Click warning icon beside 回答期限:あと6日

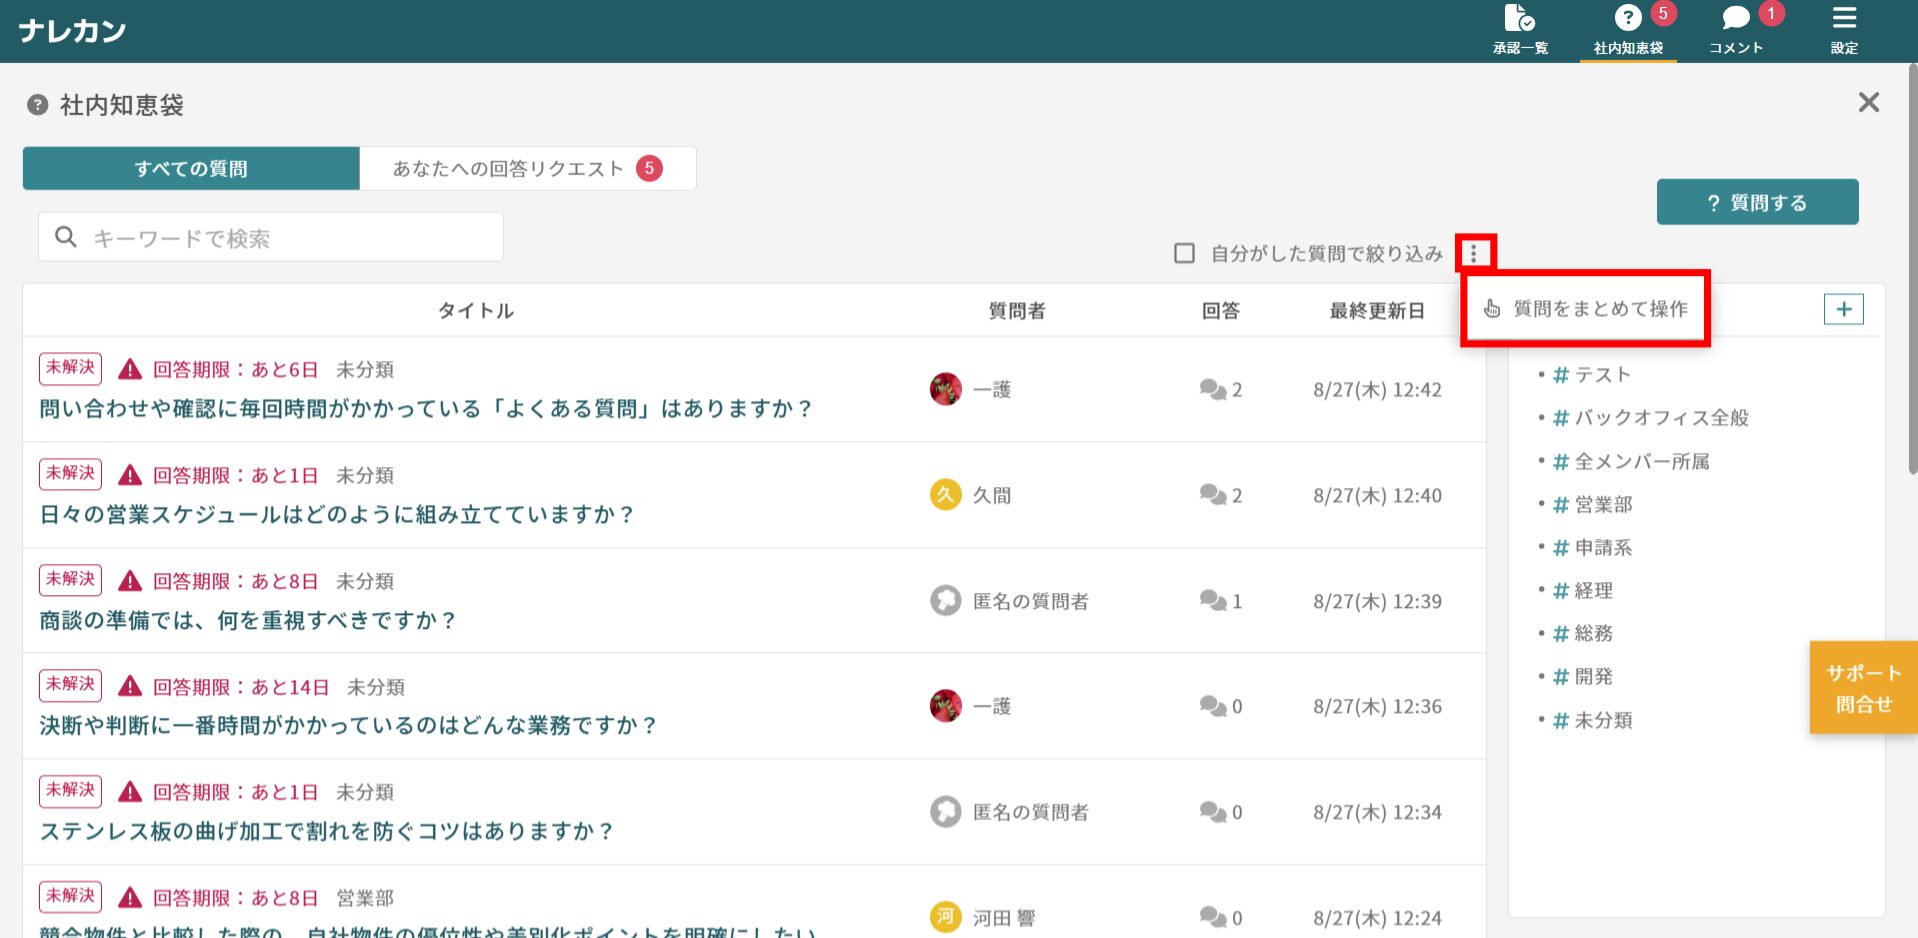coord(130,369)
